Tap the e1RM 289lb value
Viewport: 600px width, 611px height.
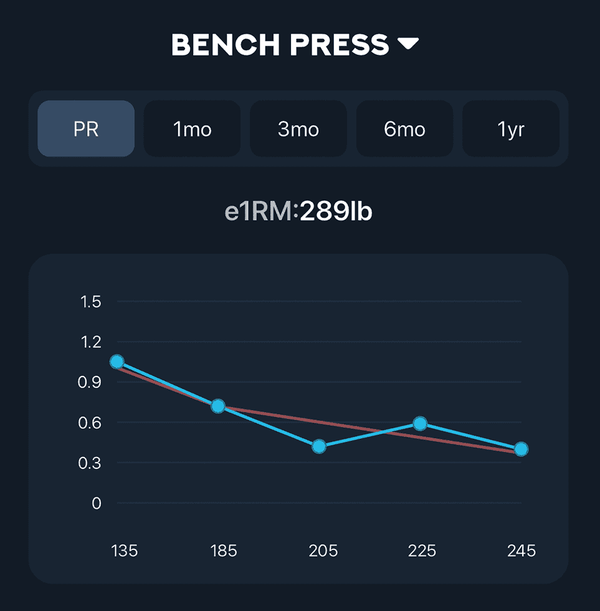point(336,212)
